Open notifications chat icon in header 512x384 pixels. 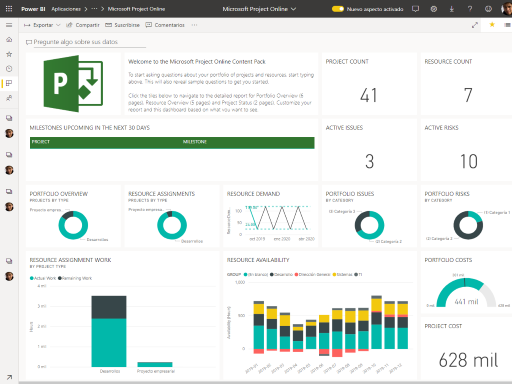415,9
